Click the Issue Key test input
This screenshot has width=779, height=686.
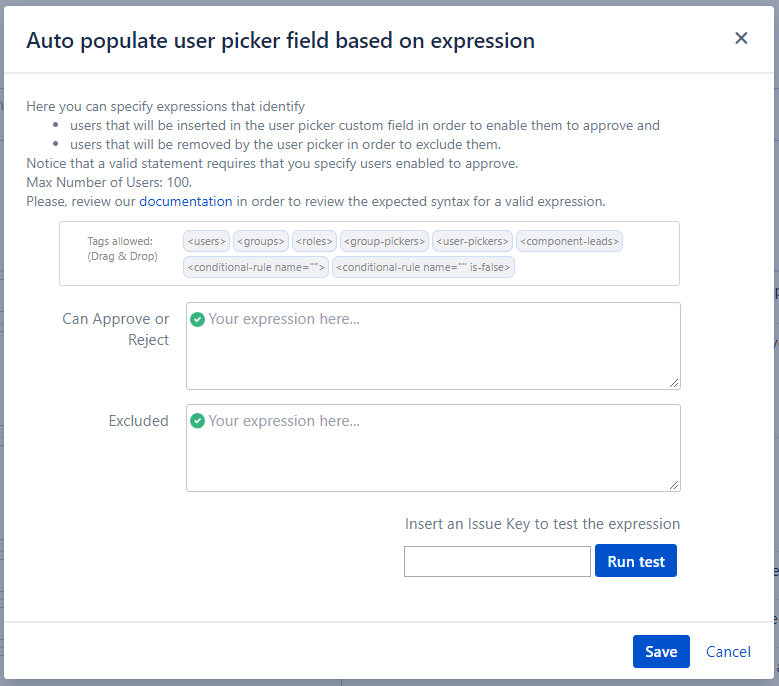[497, 562]
